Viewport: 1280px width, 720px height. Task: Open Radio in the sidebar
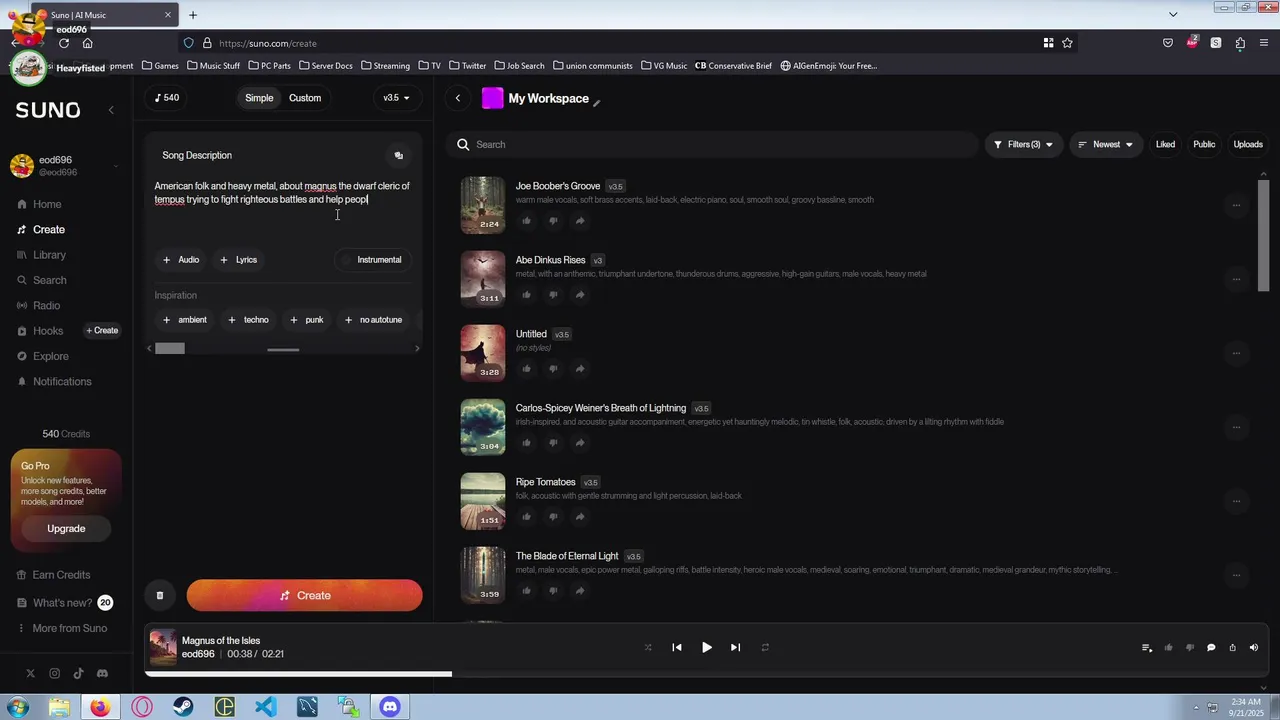pos(46,306)
